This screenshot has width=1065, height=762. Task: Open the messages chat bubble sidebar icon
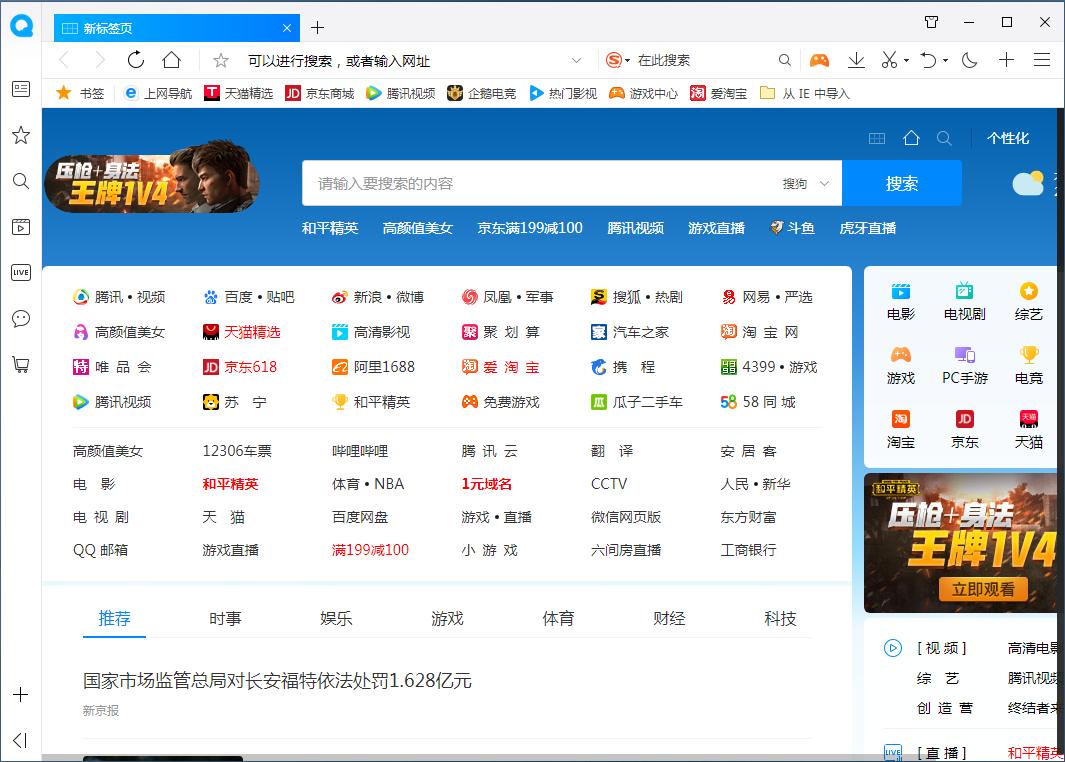click(x=21, y=318)
